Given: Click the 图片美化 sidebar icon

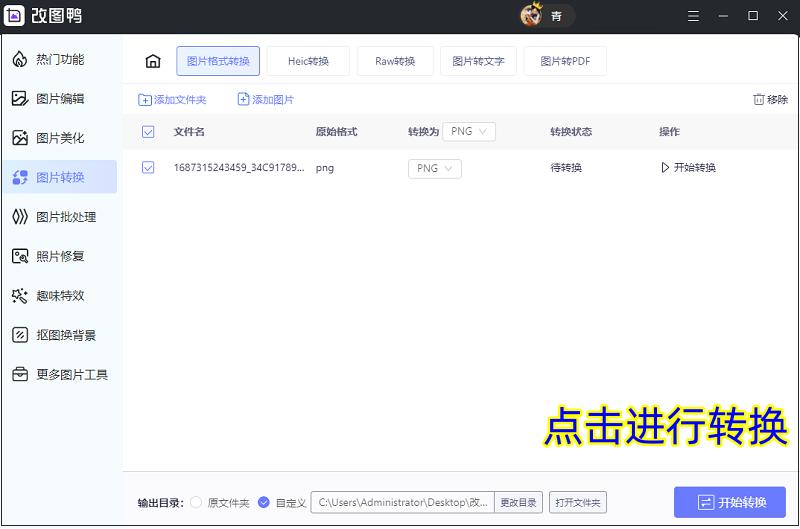Looking at the screenshot, I should [x=19, y=138].
